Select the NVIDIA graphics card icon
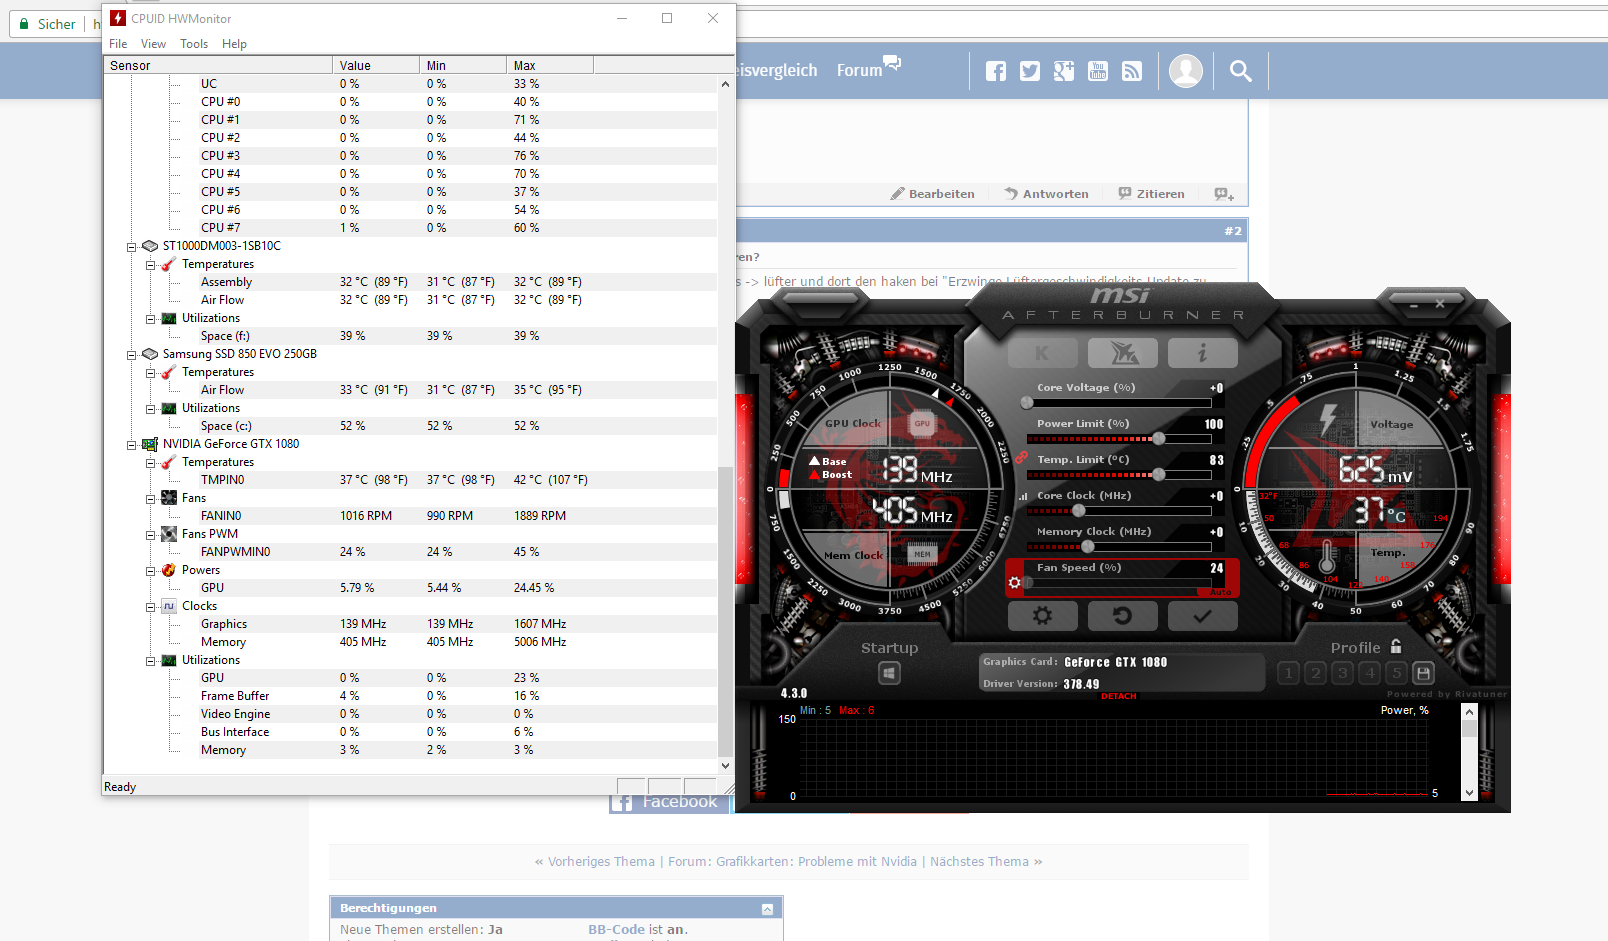 (x=150, y=444)
